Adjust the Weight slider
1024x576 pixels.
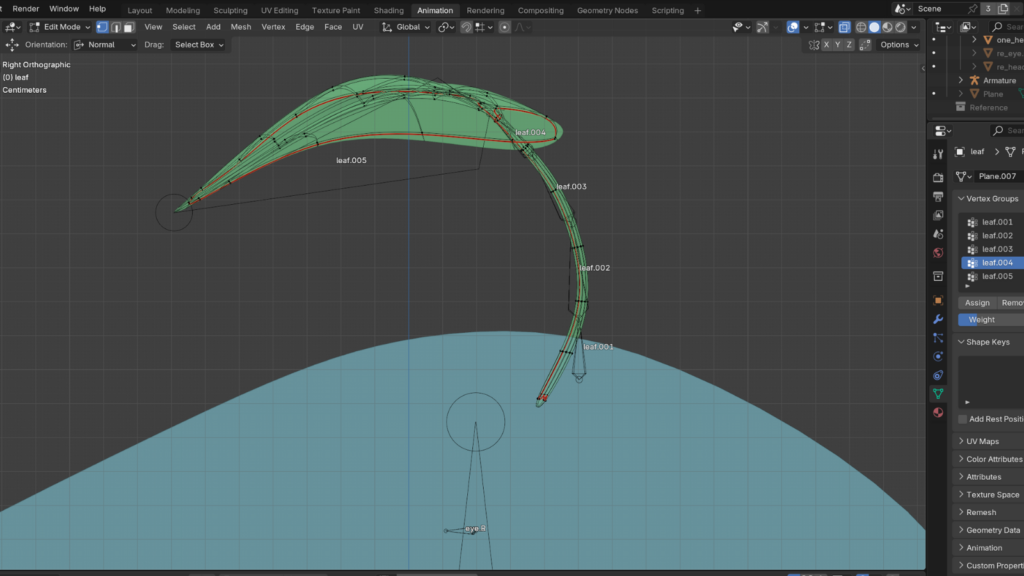(991, 319)
